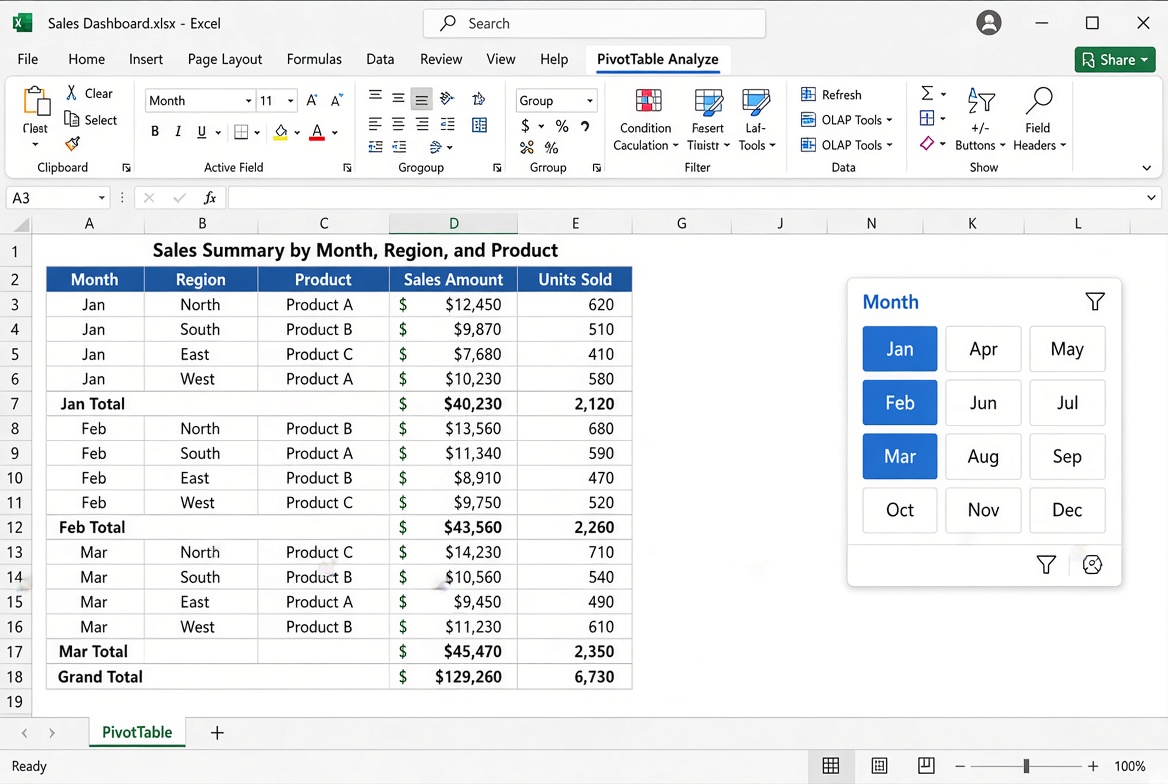Click the currency dollar format icon
This screenshot has height=784, width=1168.
coord(525,125)
